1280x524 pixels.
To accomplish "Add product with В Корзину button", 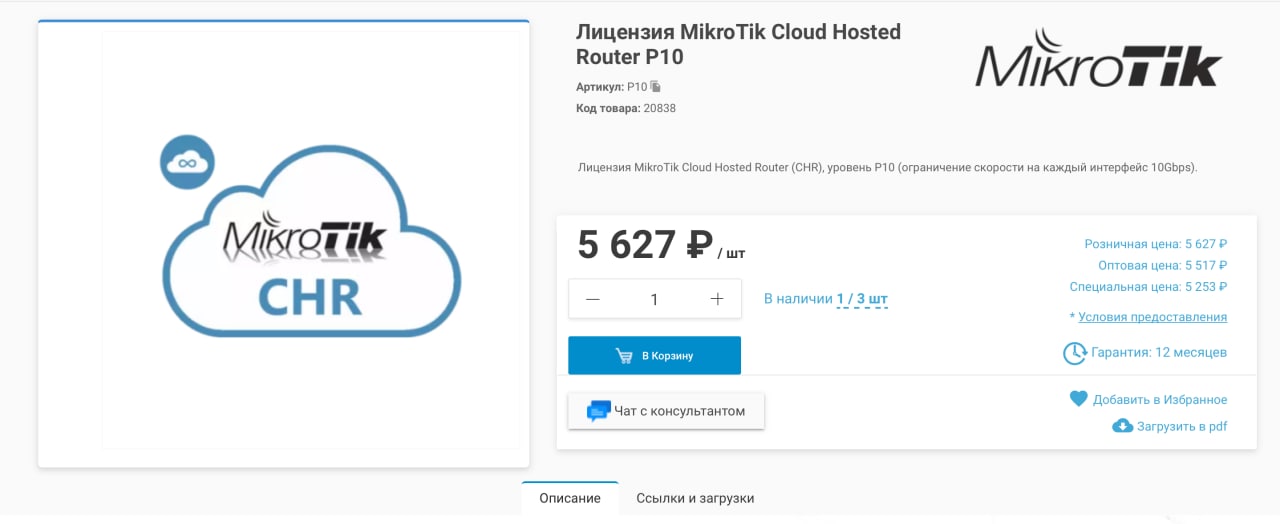I will 654,356.
